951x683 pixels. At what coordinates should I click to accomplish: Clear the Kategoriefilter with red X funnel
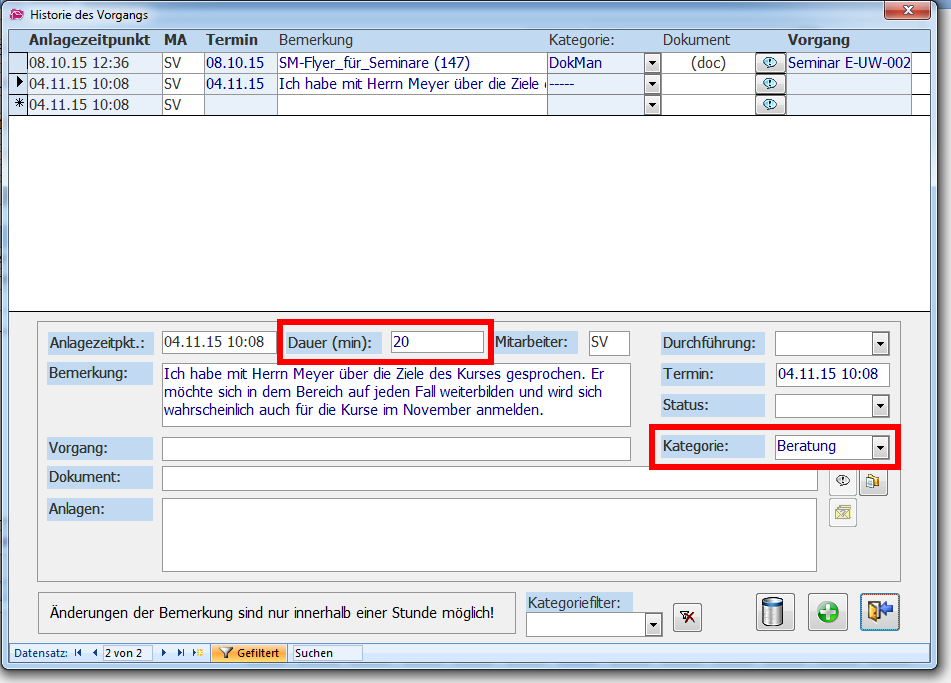pos(686,619)
